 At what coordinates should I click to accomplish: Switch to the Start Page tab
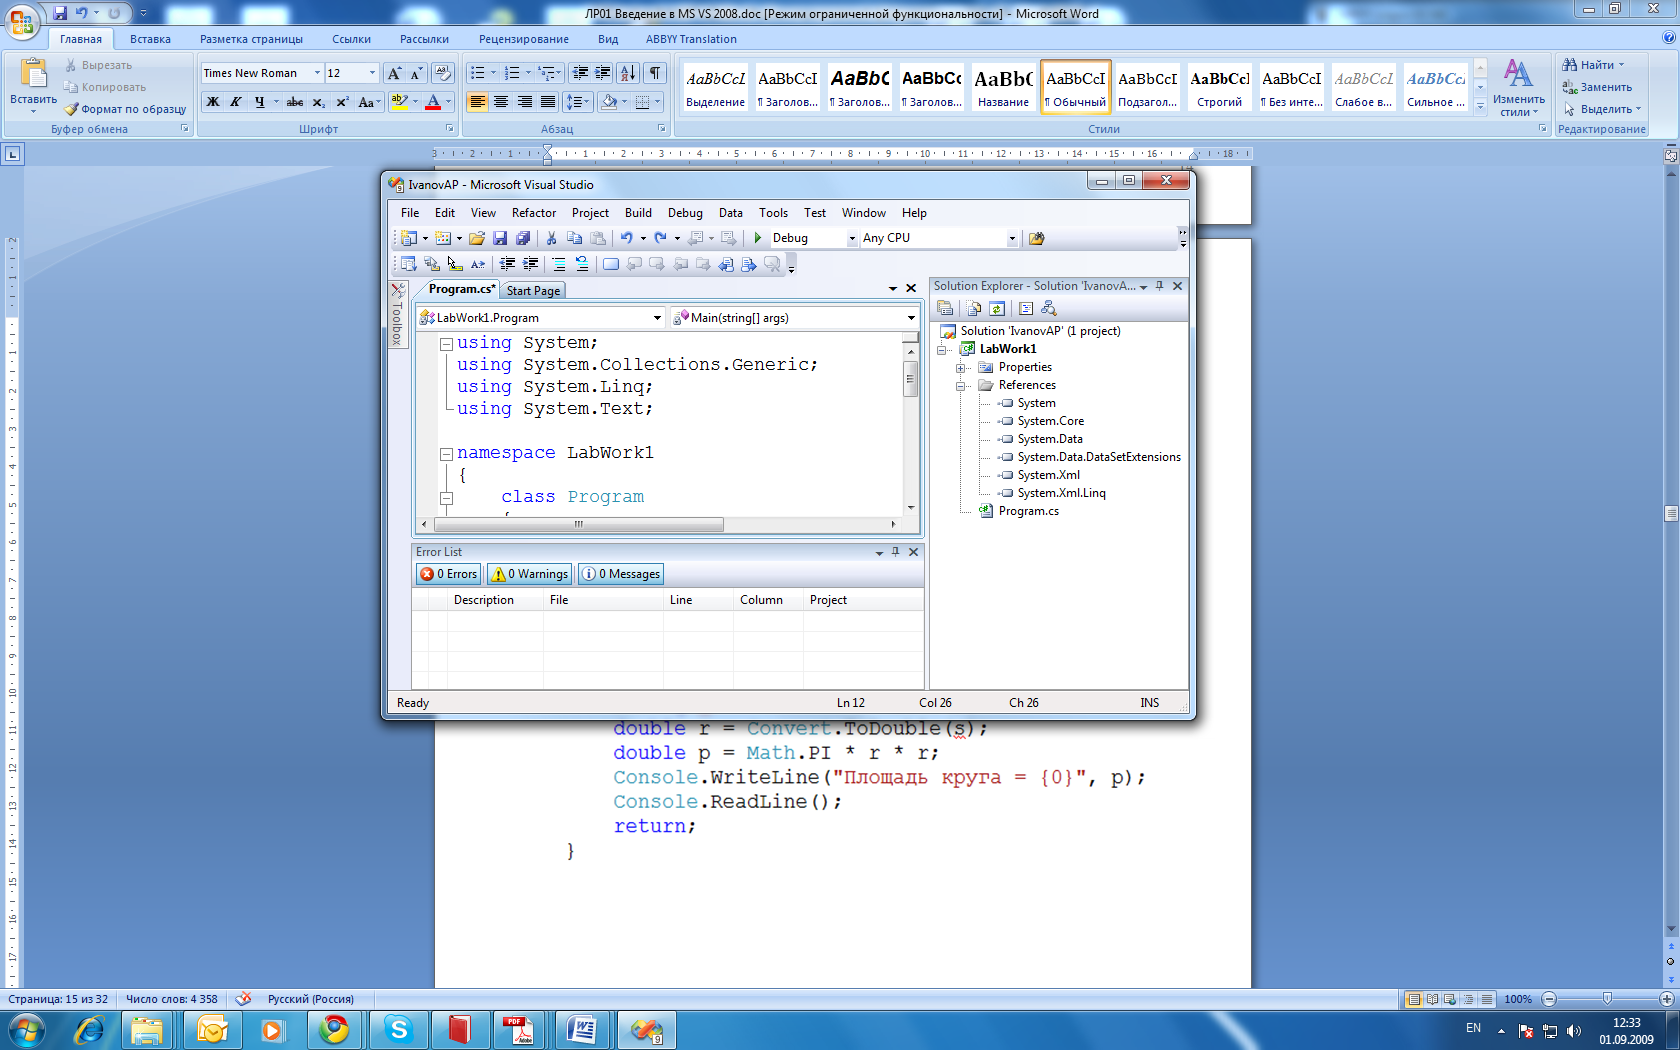coord(533,291)
